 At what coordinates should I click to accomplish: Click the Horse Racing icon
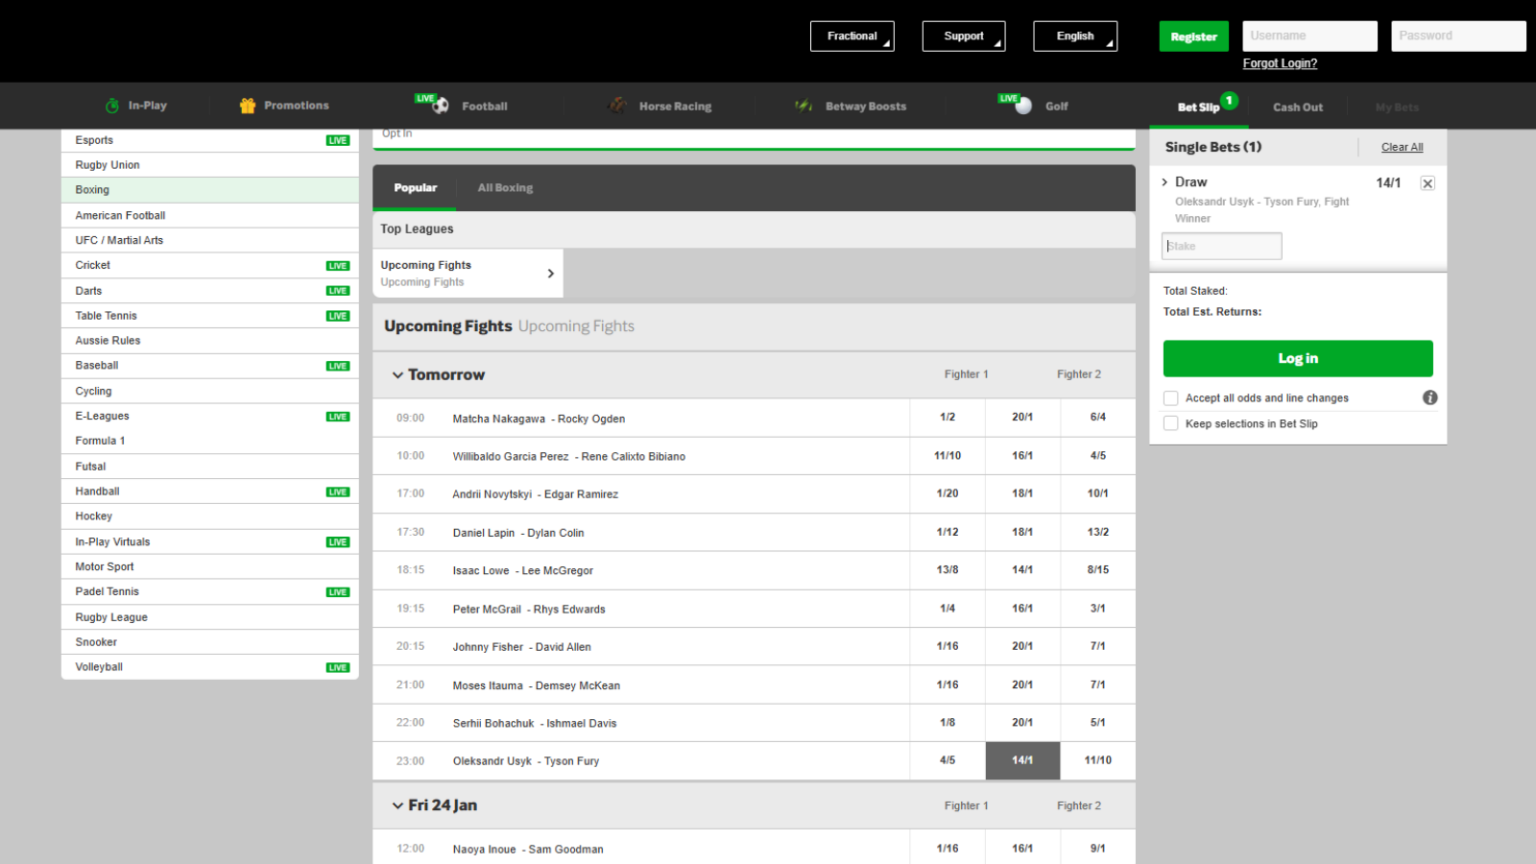[618, 106]
